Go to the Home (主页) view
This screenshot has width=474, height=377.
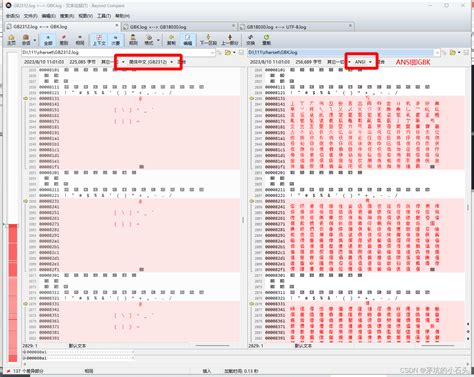(x=11, y=40)
